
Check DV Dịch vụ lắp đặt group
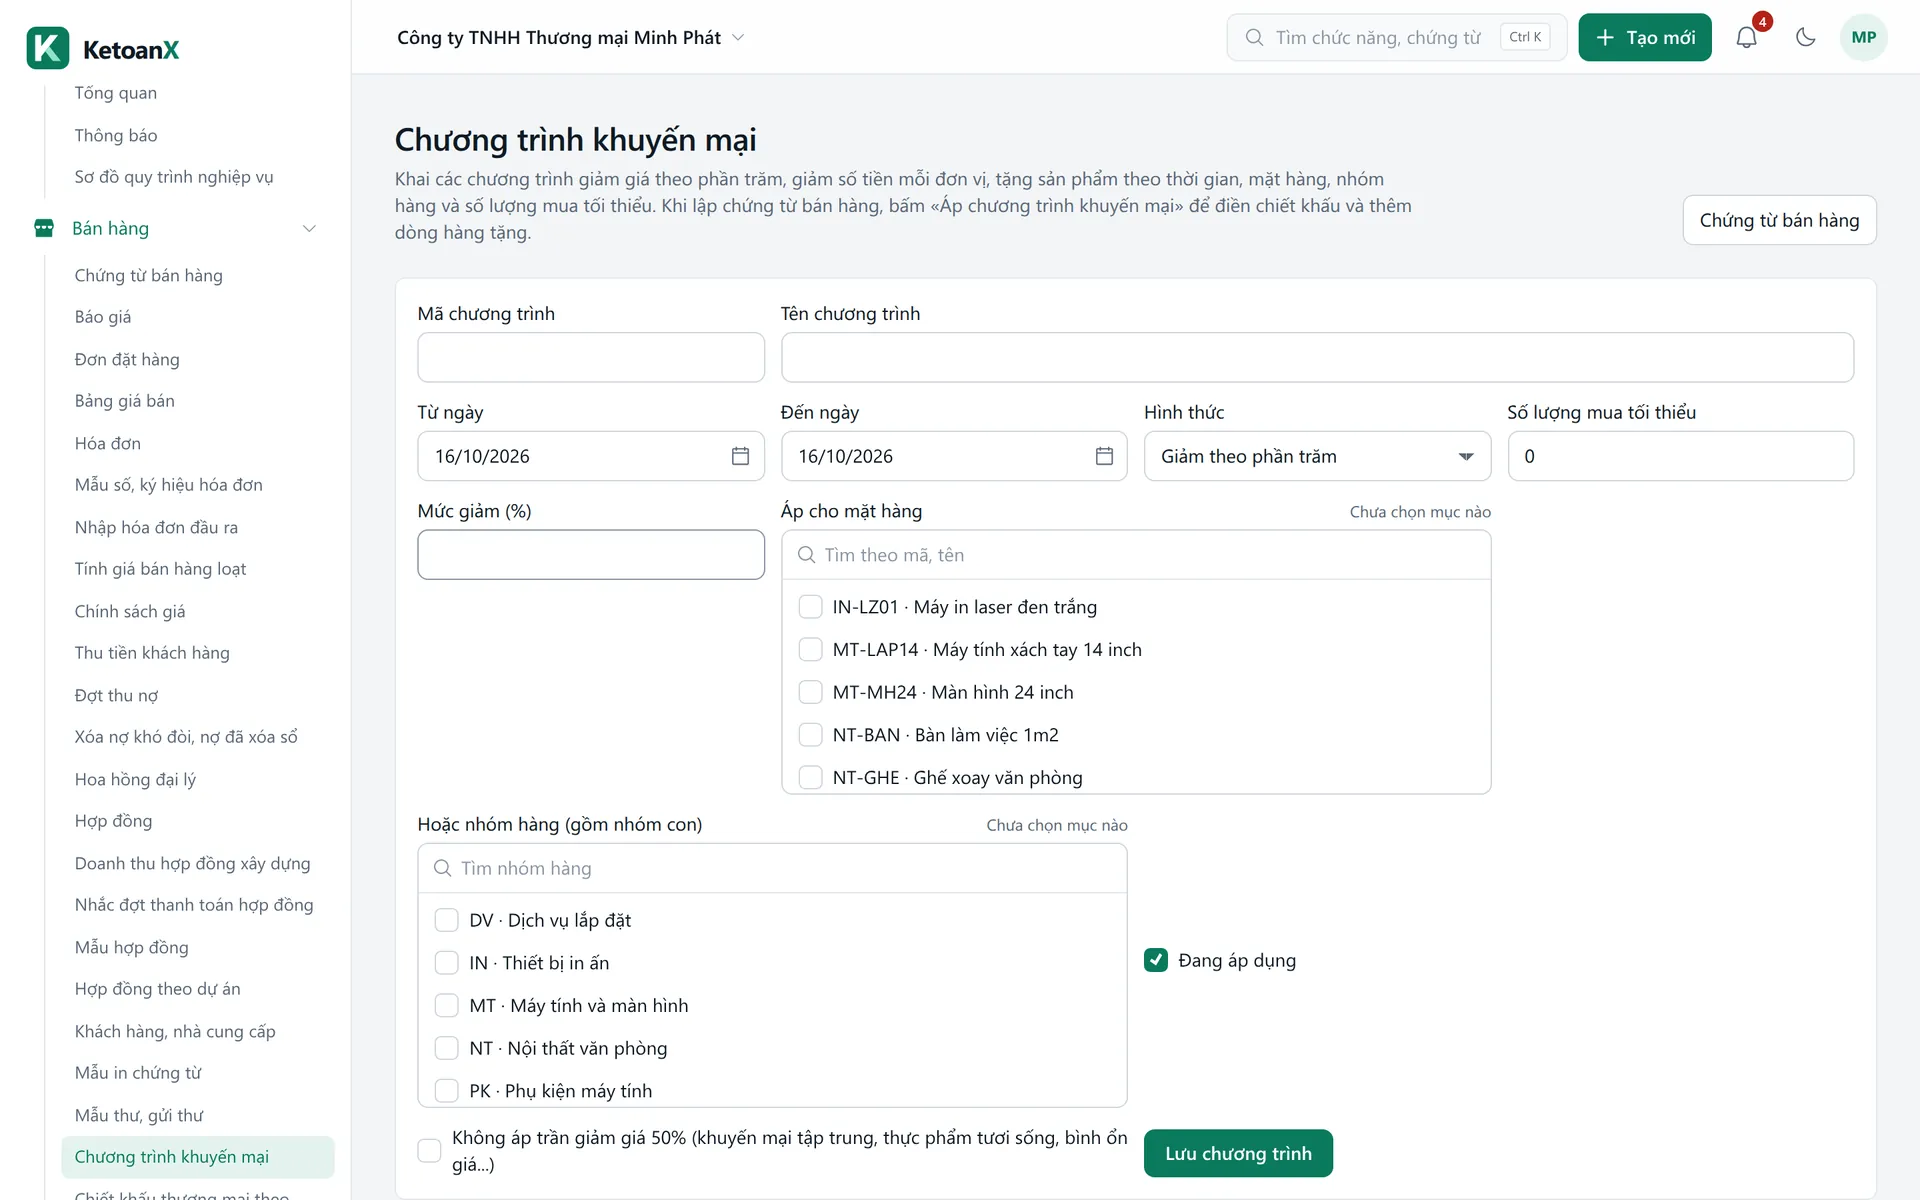[447, 920]
